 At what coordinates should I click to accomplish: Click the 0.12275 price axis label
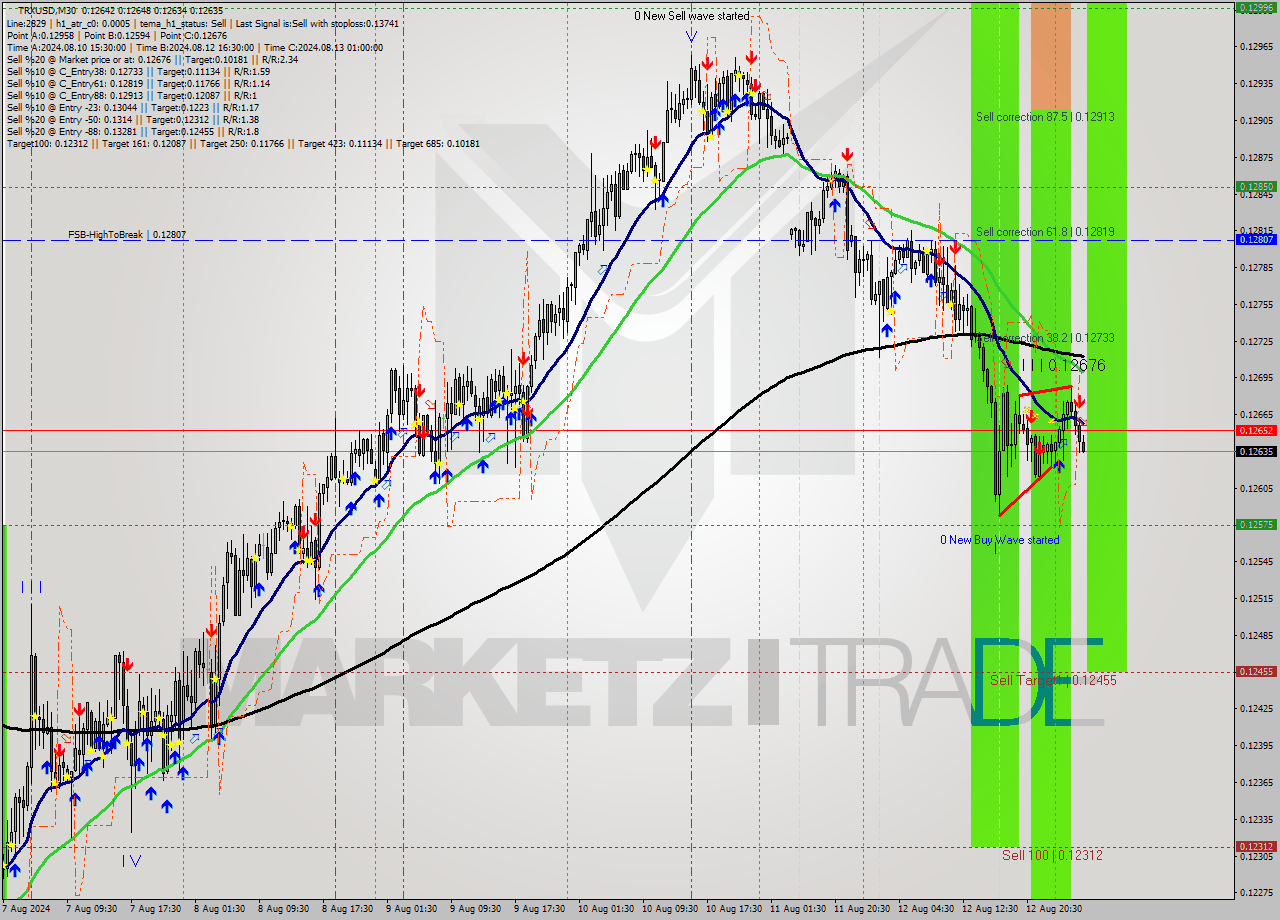pyautogui.click(x=1256, y=893)
